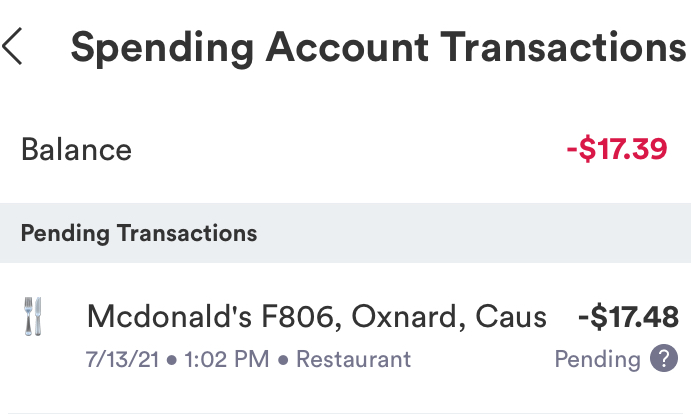Click the empty gray area right of Pending Transactions

click(480, 234)
